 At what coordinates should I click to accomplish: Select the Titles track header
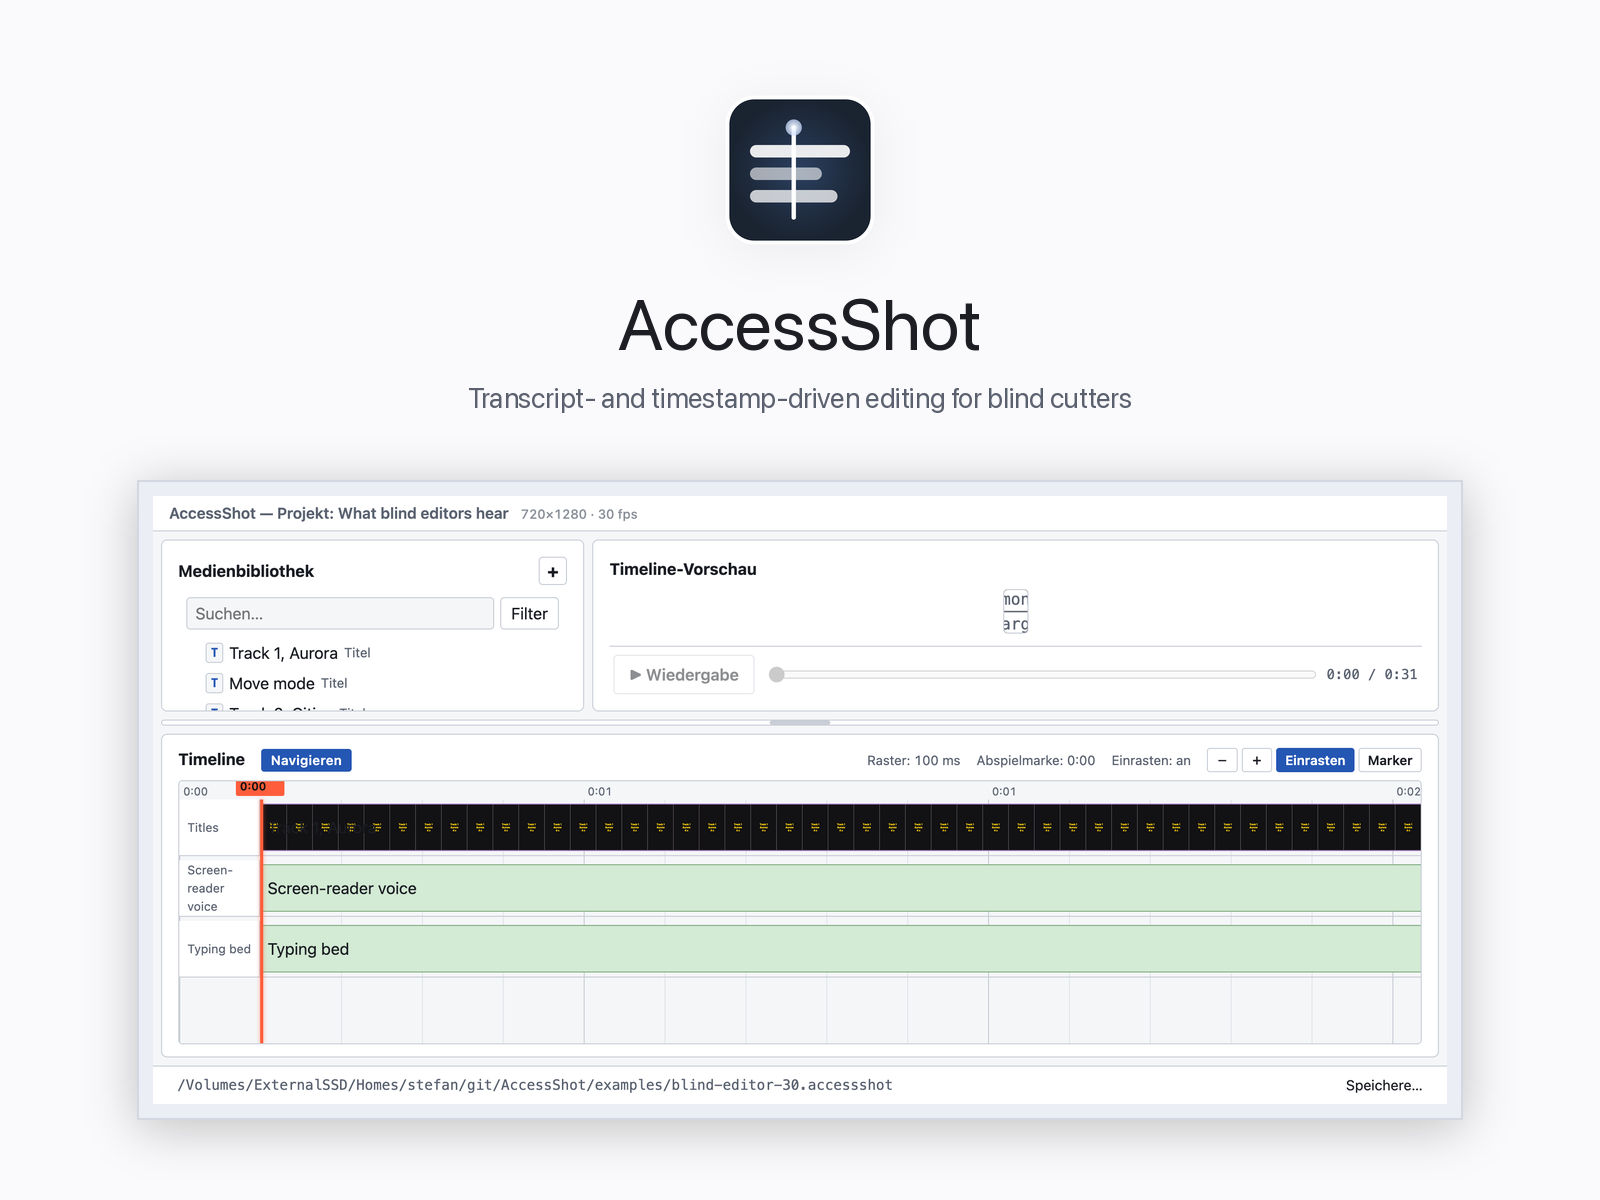220,828
